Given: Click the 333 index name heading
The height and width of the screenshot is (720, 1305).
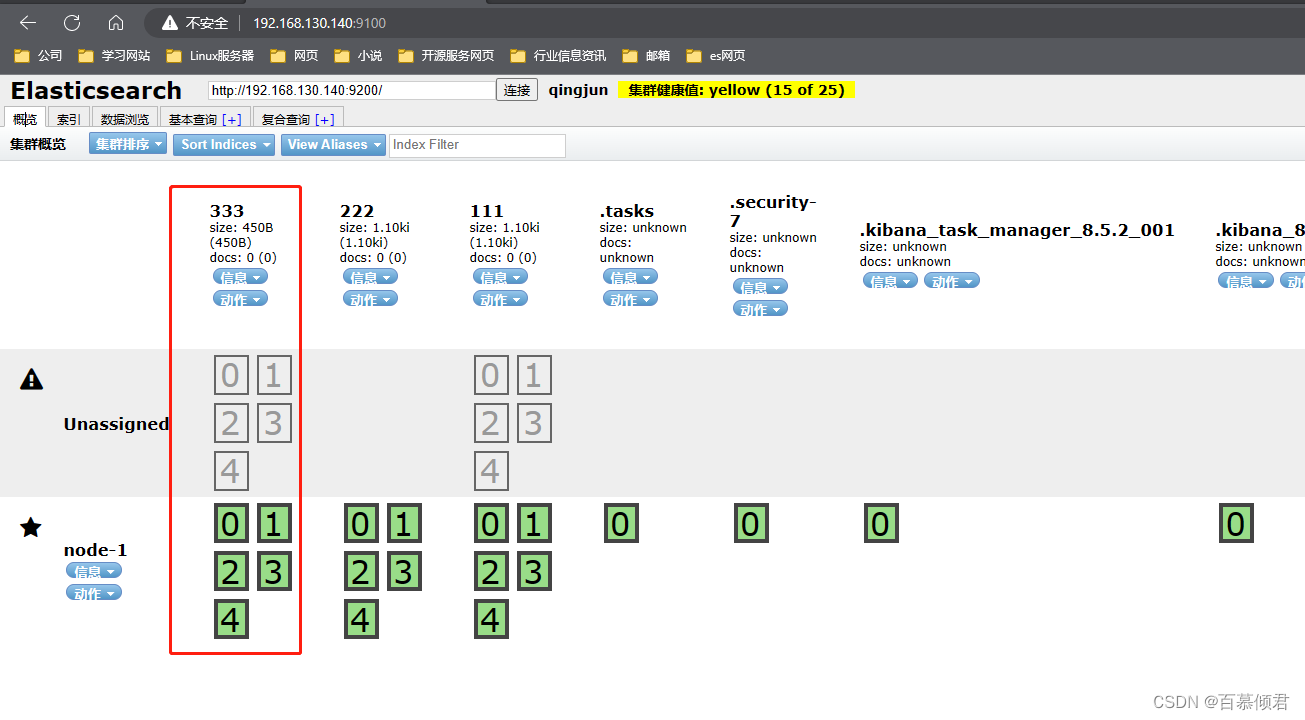Looking at the screenshot, I should click(227, 211).
